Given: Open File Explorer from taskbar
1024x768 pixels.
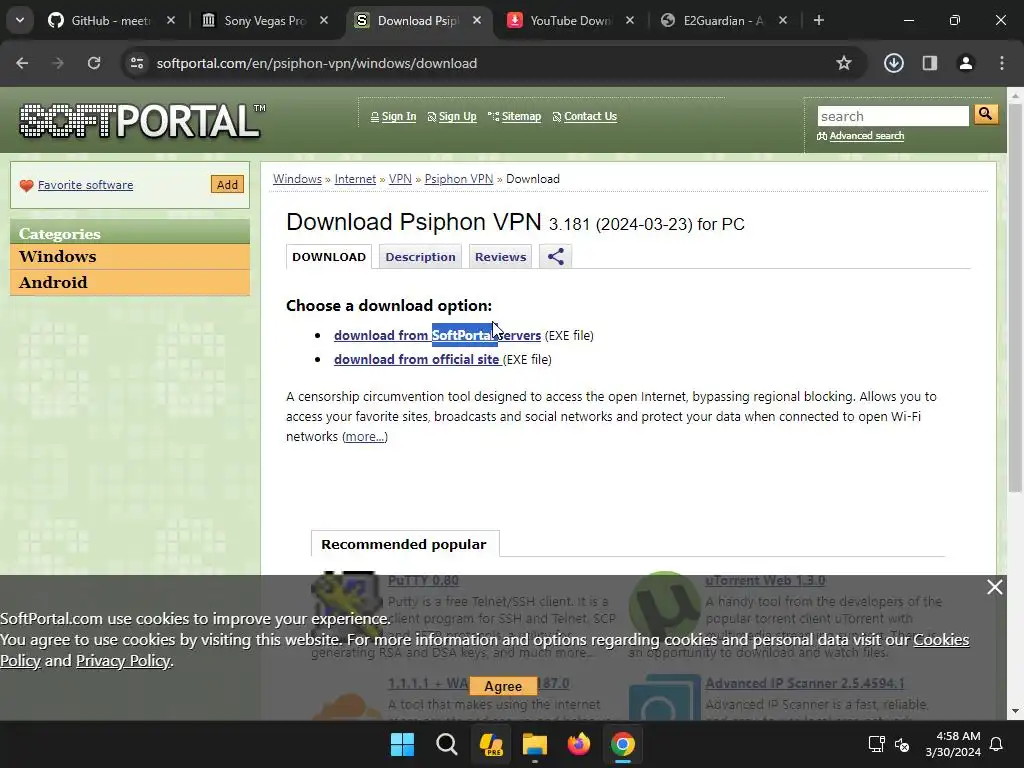Looking at the screenshot, I should [535, 744].
